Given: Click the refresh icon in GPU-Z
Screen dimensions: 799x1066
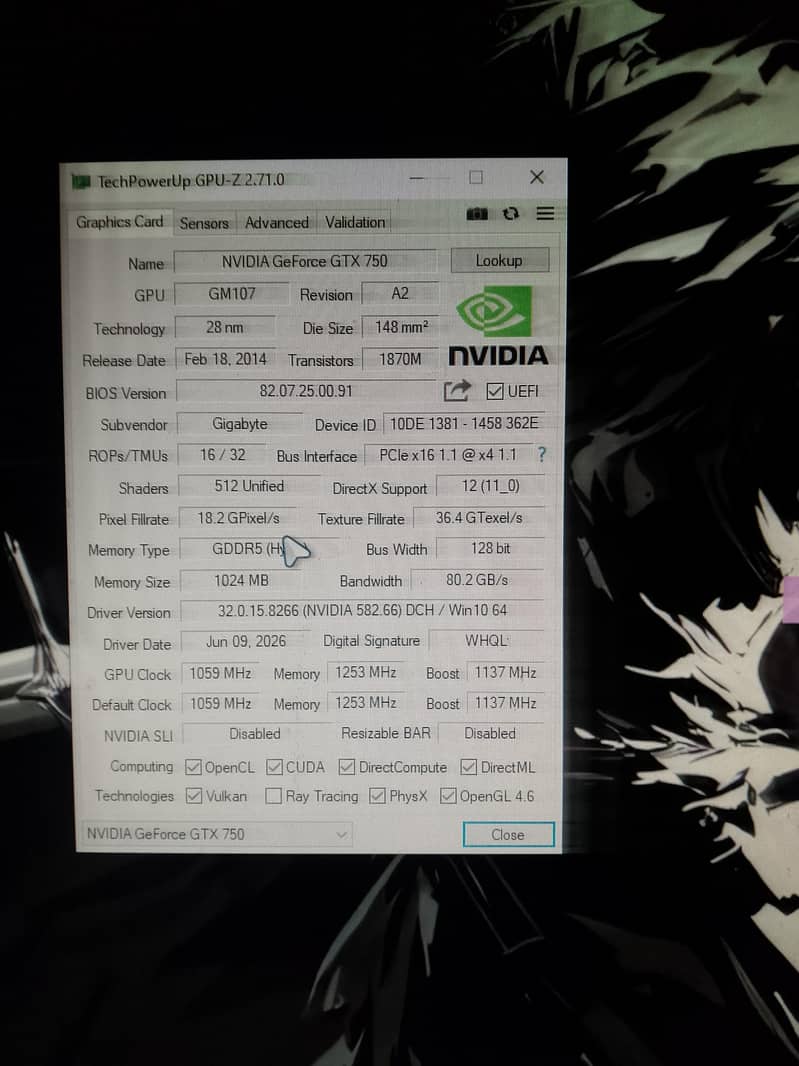Looking at the screenshot, I should point(511,214).
